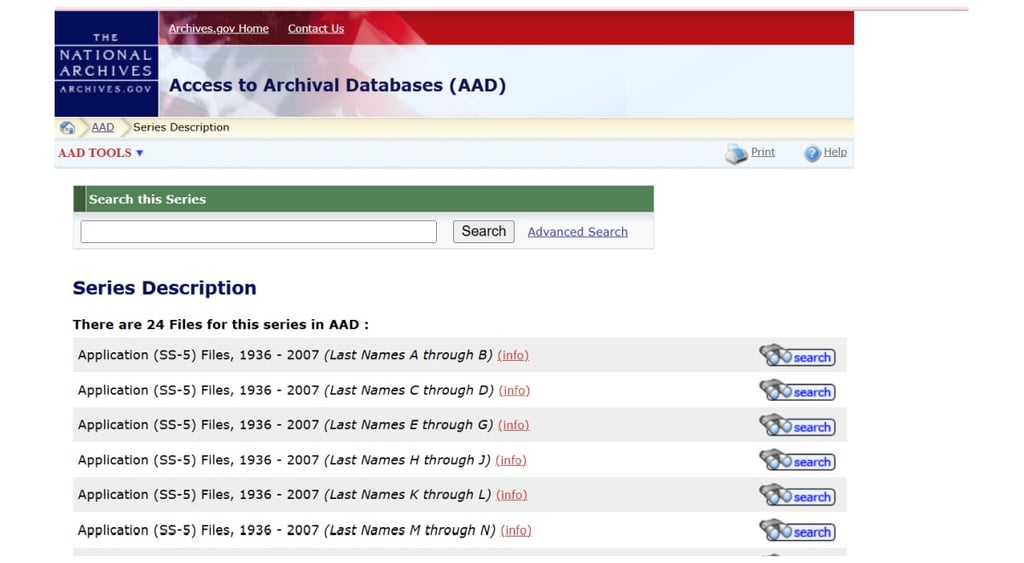Image resolution: width=1024 pixels, height=563 pixels.
Task: Open info for Last Names K through L
Action: [511, 495]
